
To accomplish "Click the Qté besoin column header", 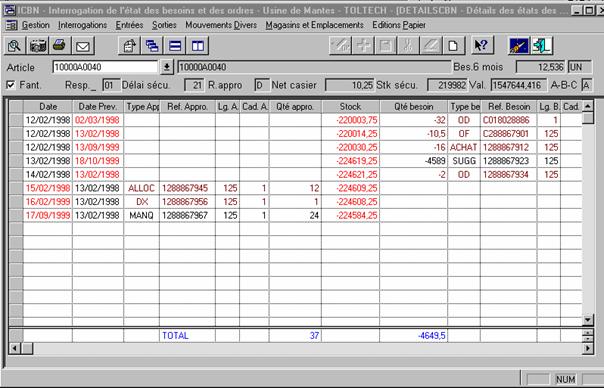I will 414,106.
